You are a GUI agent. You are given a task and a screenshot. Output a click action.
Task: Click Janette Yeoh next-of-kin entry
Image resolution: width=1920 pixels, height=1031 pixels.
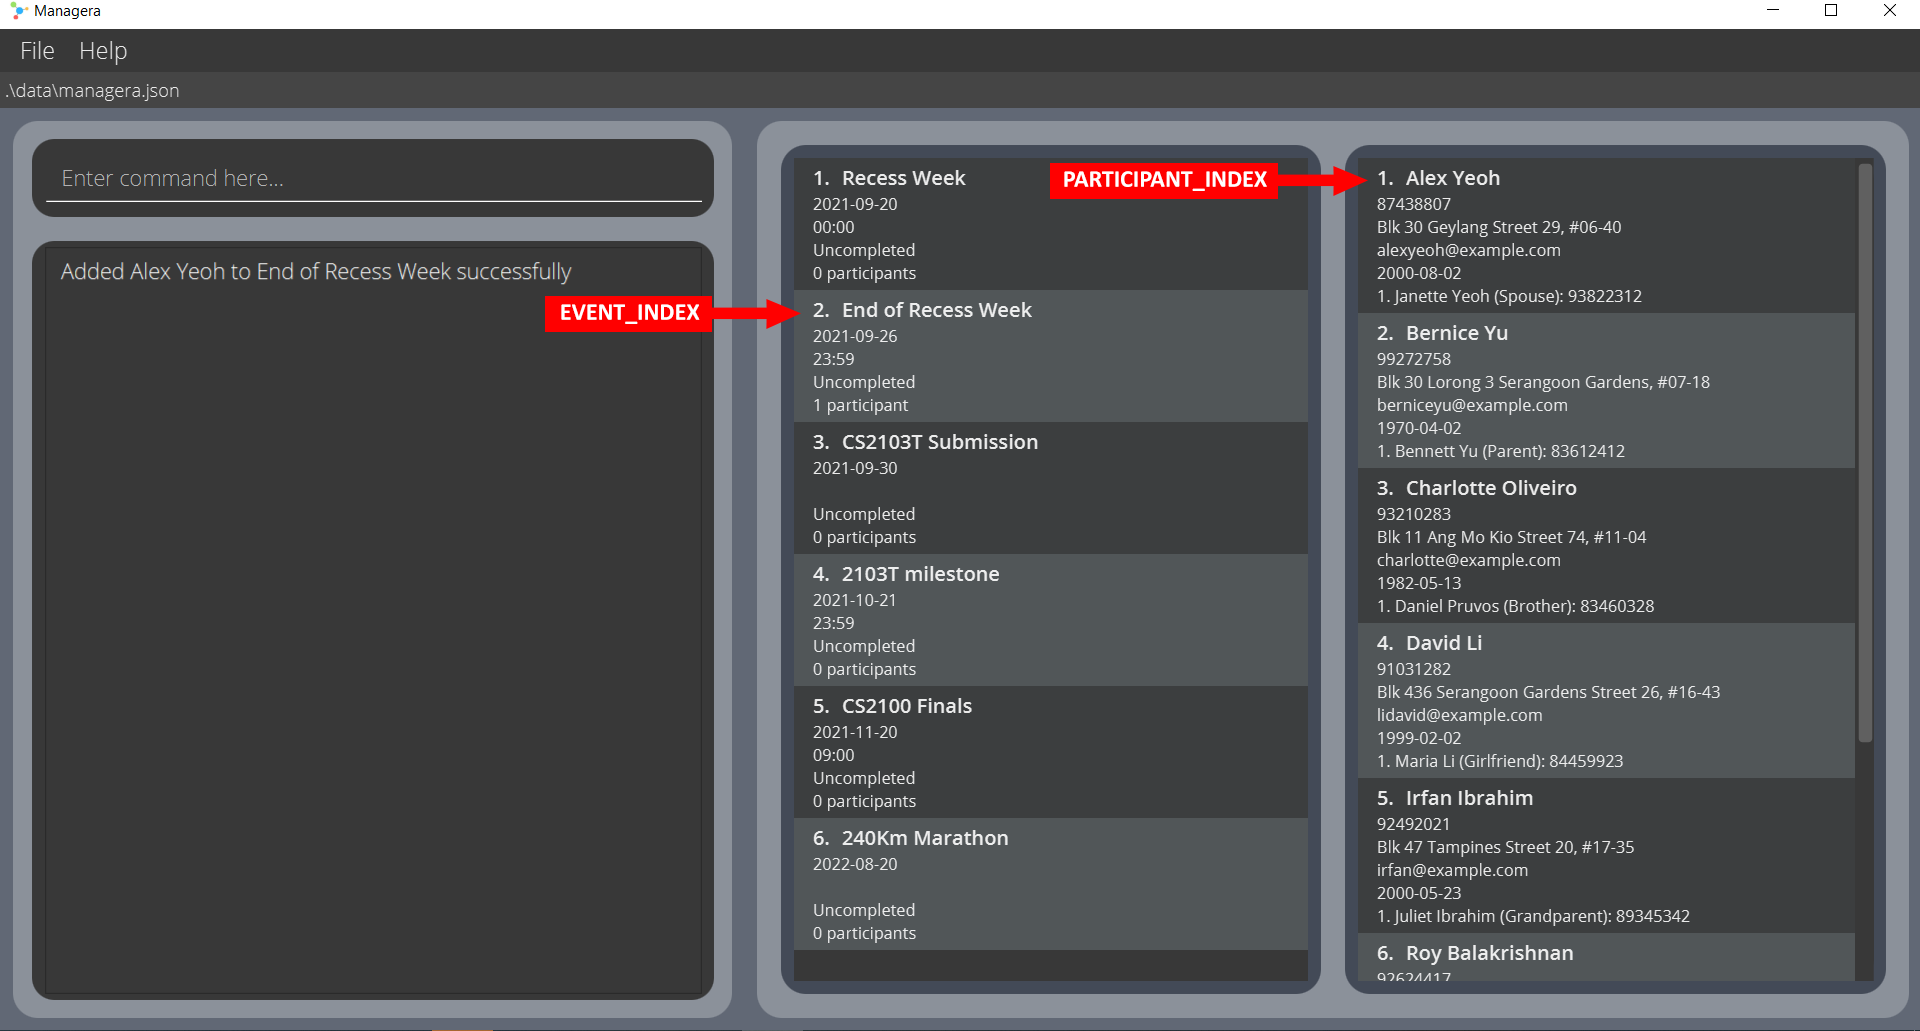[1509, 296]
